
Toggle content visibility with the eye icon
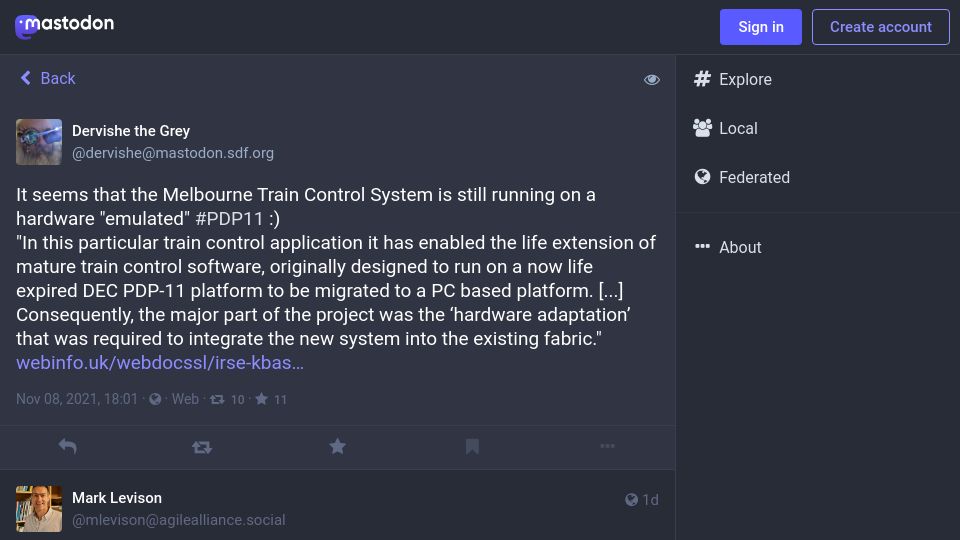pos(651,80)
